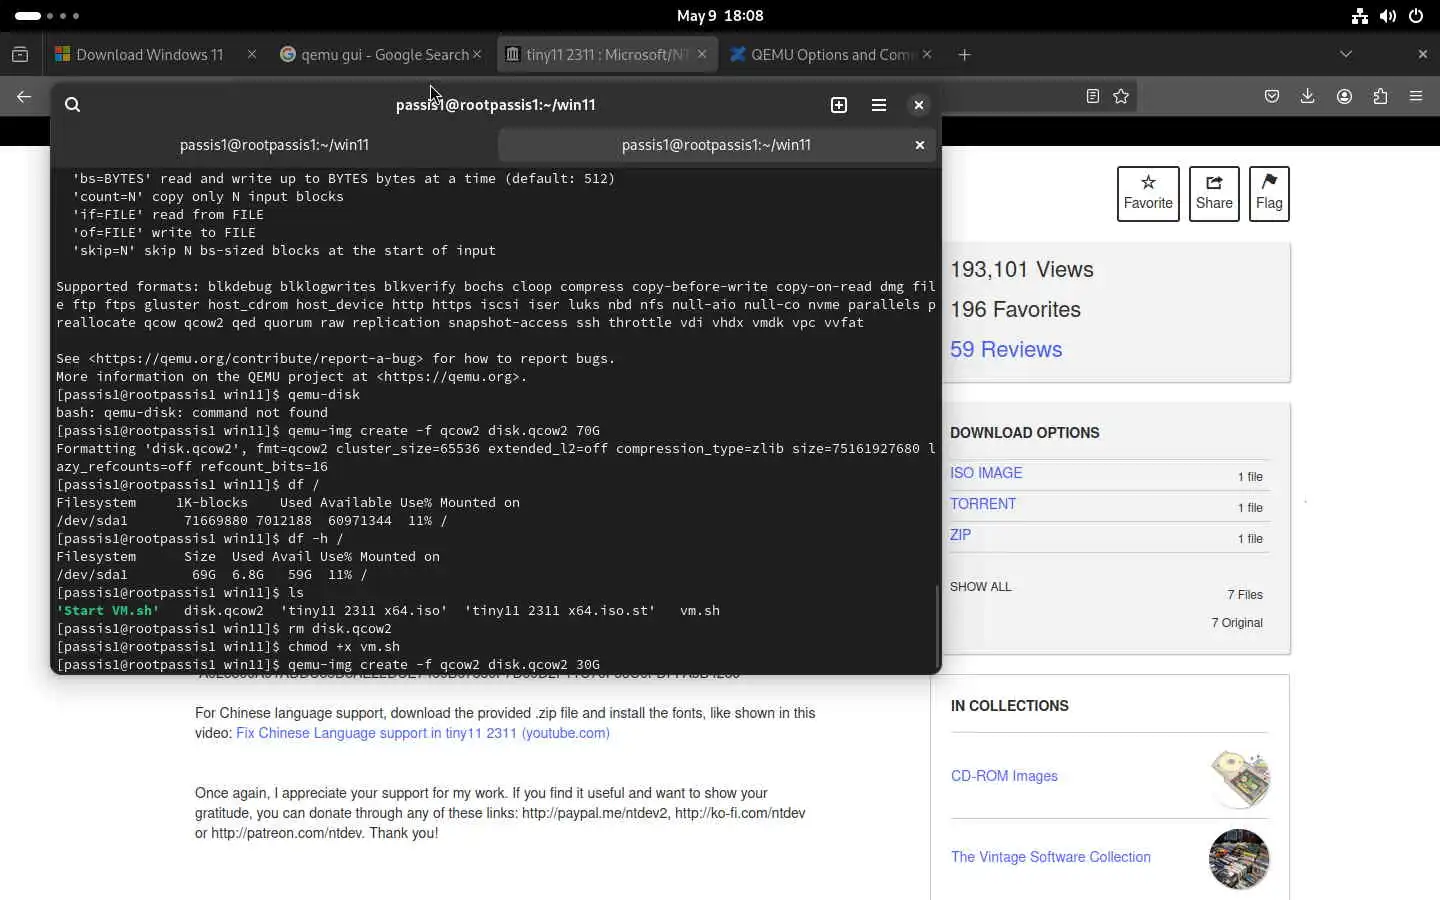1440x900 pixels.
Task: Select the tiny11 2311 browser tab
Action: click(x=605, y=55)
